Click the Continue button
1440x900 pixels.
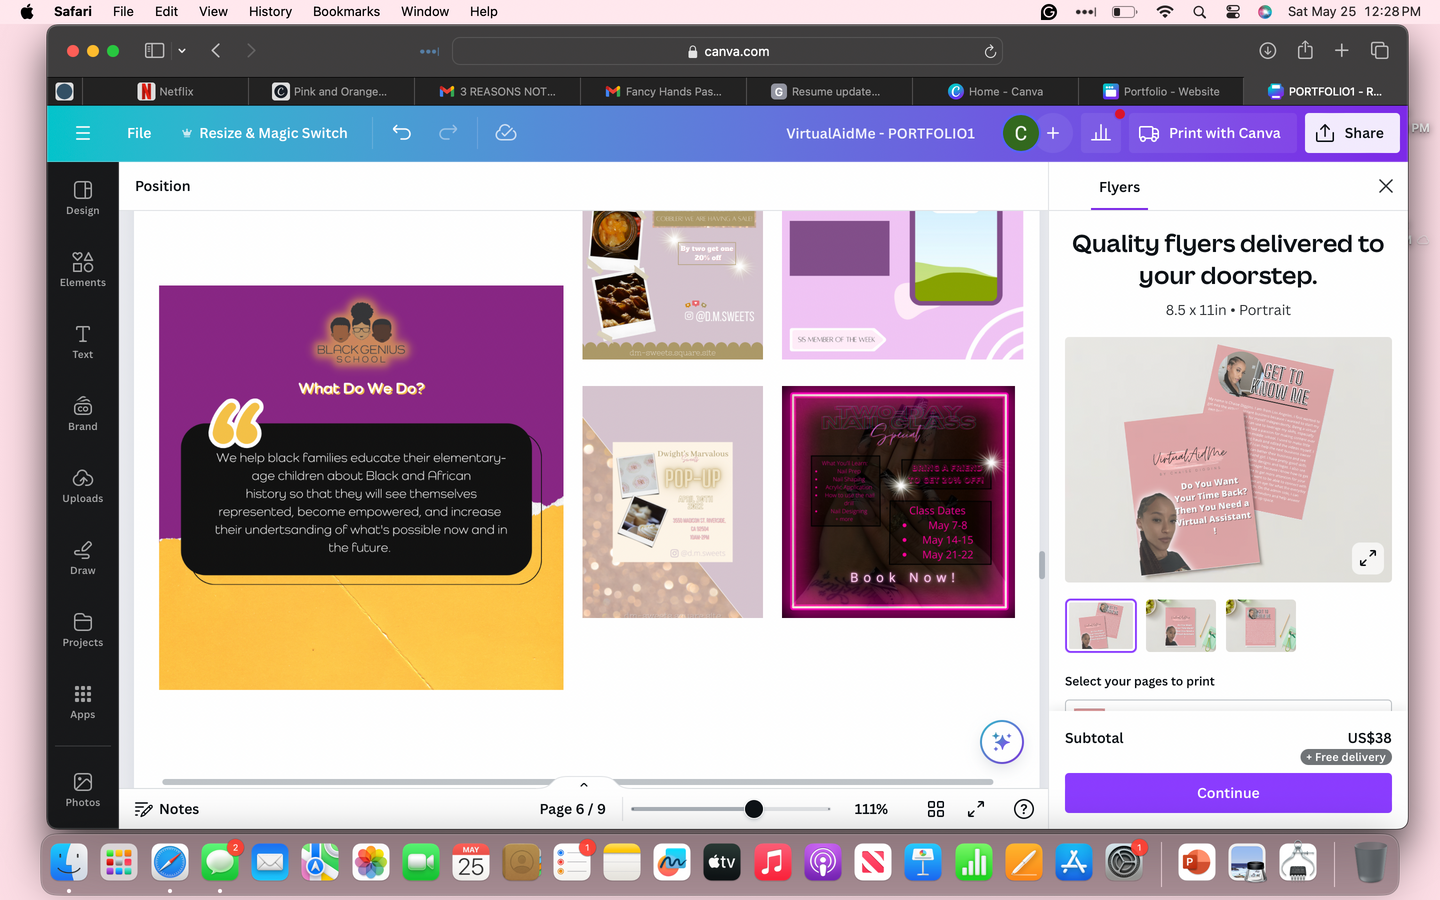click(1227, 793)
